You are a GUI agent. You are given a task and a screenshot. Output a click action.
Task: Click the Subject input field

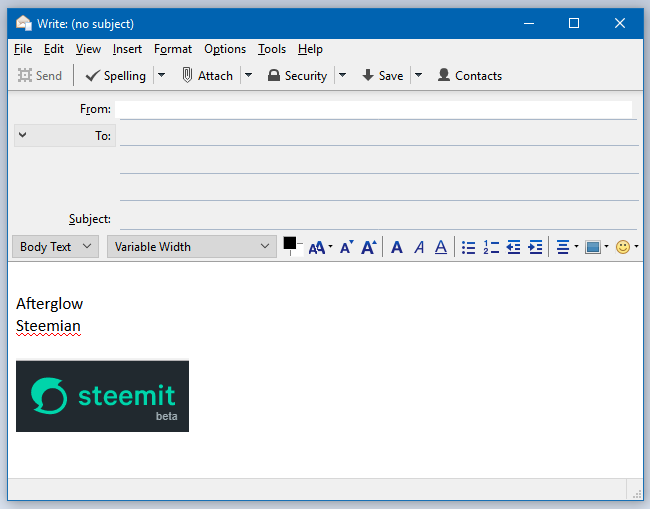tap(378, 219)
